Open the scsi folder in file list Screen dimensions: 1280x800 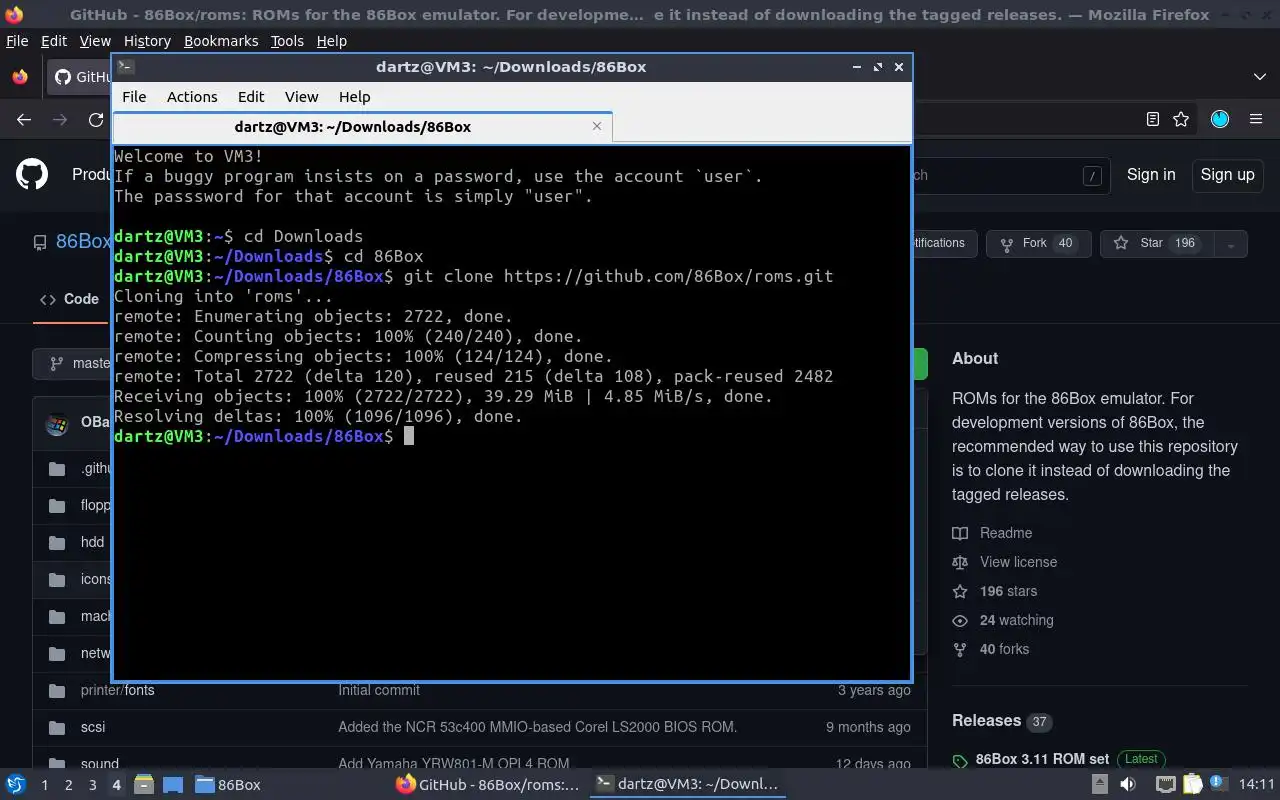(93, 727)
